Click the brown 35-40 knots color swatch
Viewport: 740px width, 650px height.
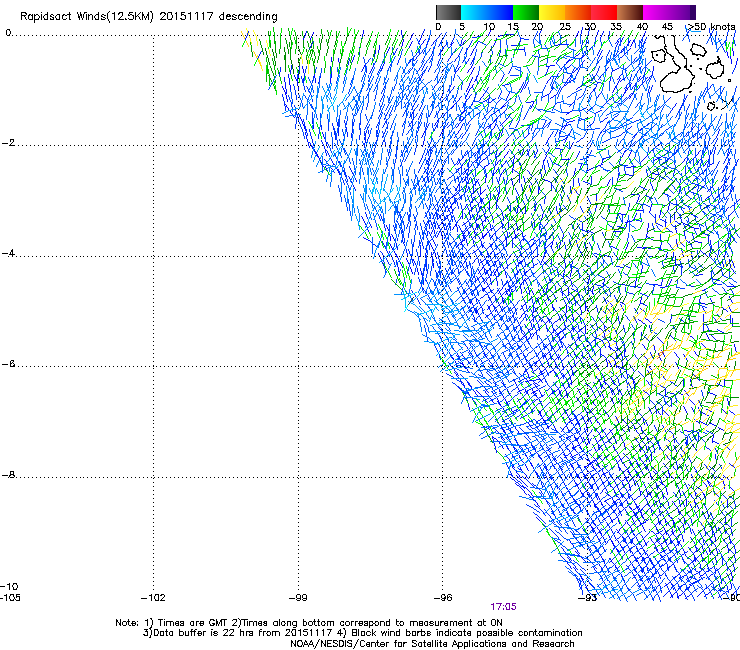(630, 12)
